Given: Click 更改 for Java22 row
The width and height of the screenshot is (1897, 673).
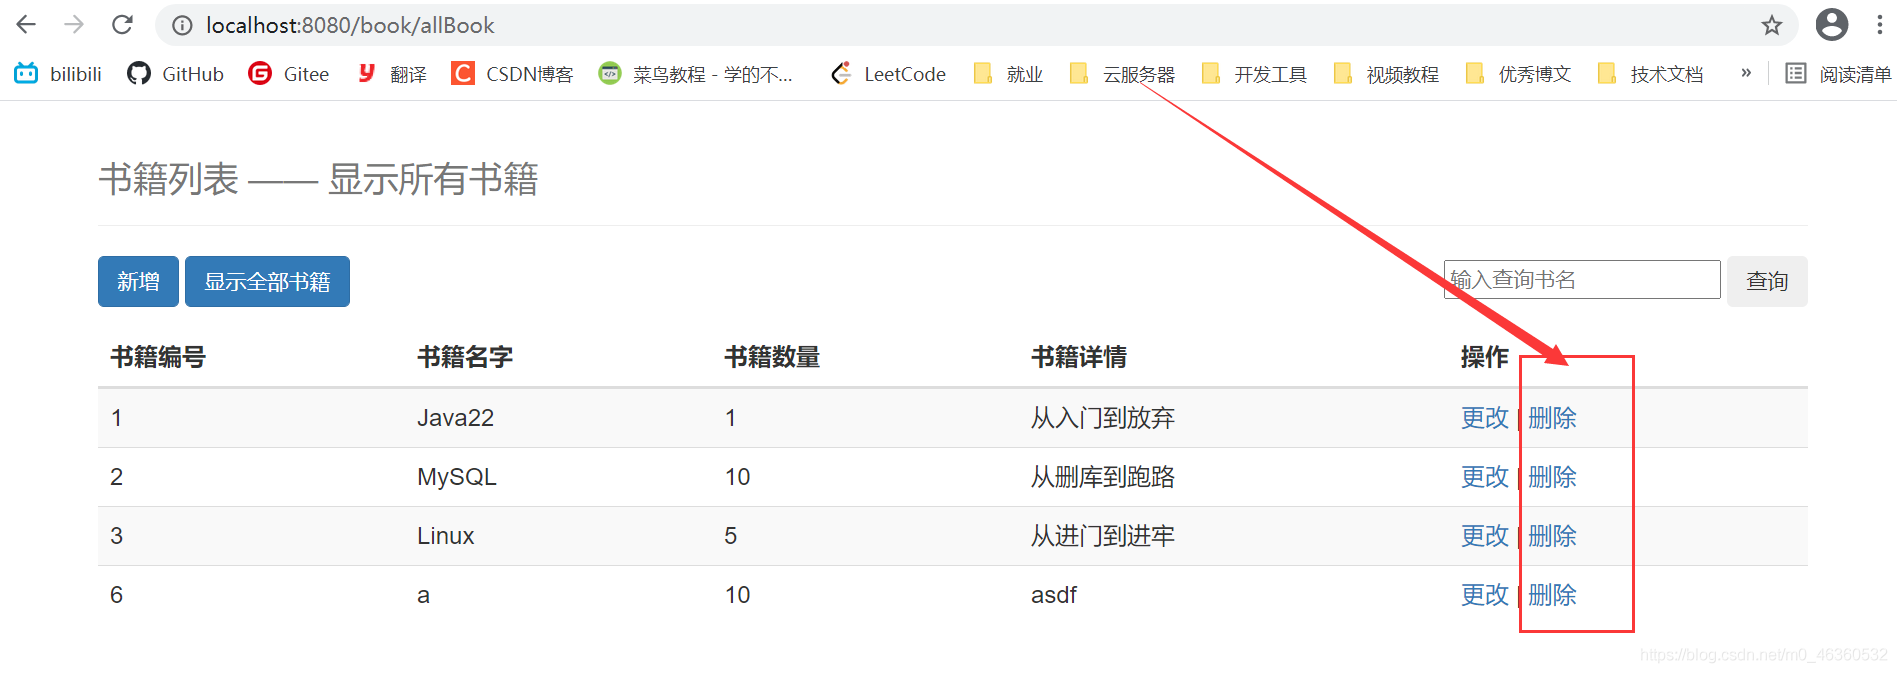Looking at the screenshot, I should (1484, 418).
